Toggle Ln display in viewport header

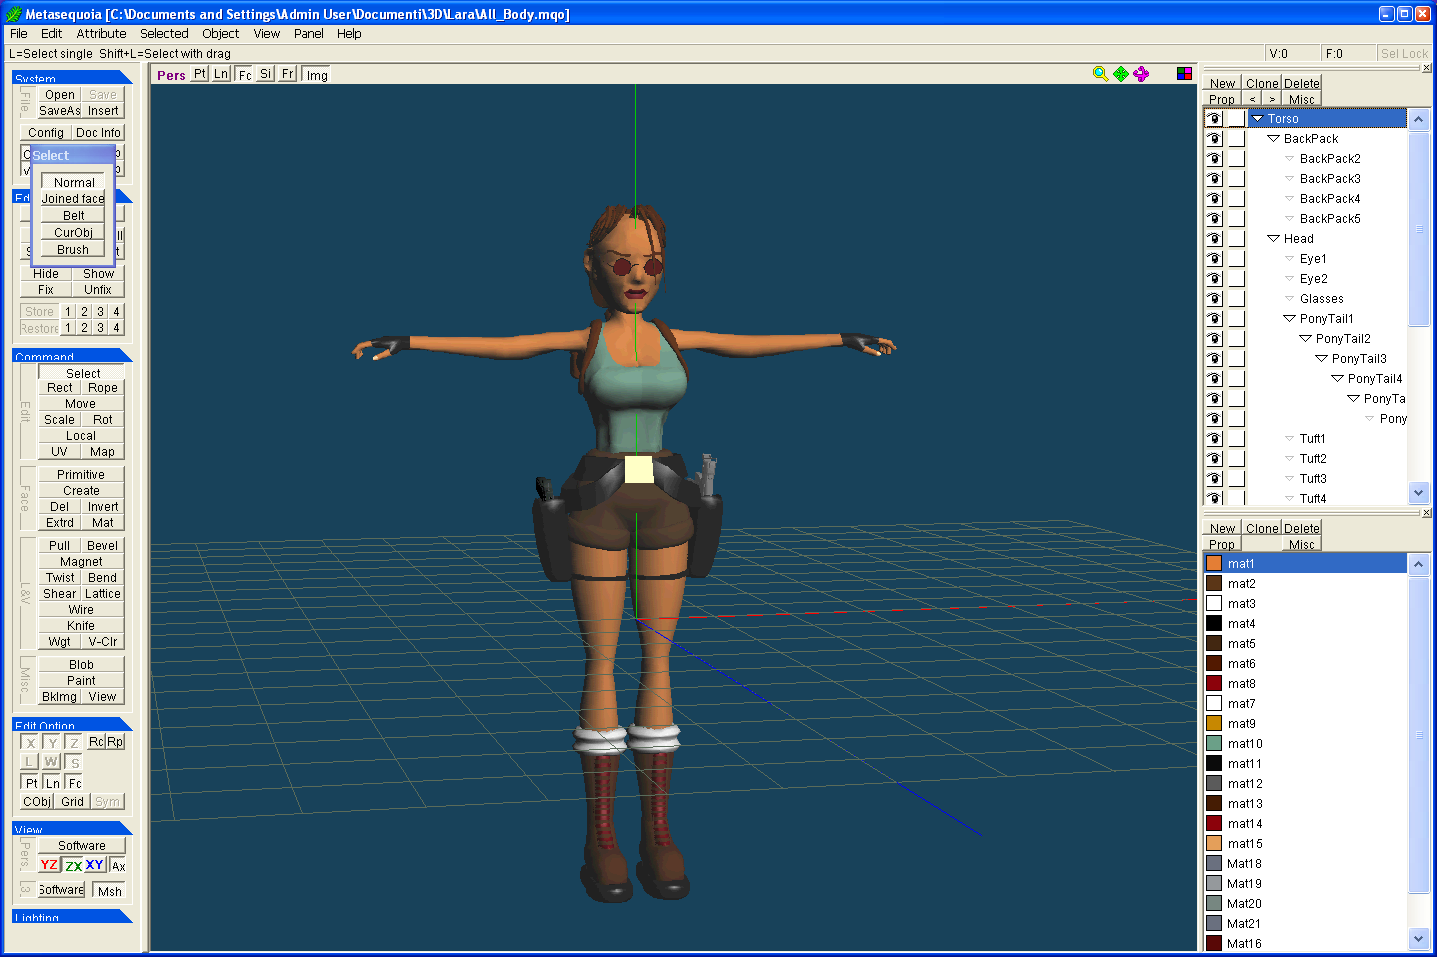tap(221, 74)
